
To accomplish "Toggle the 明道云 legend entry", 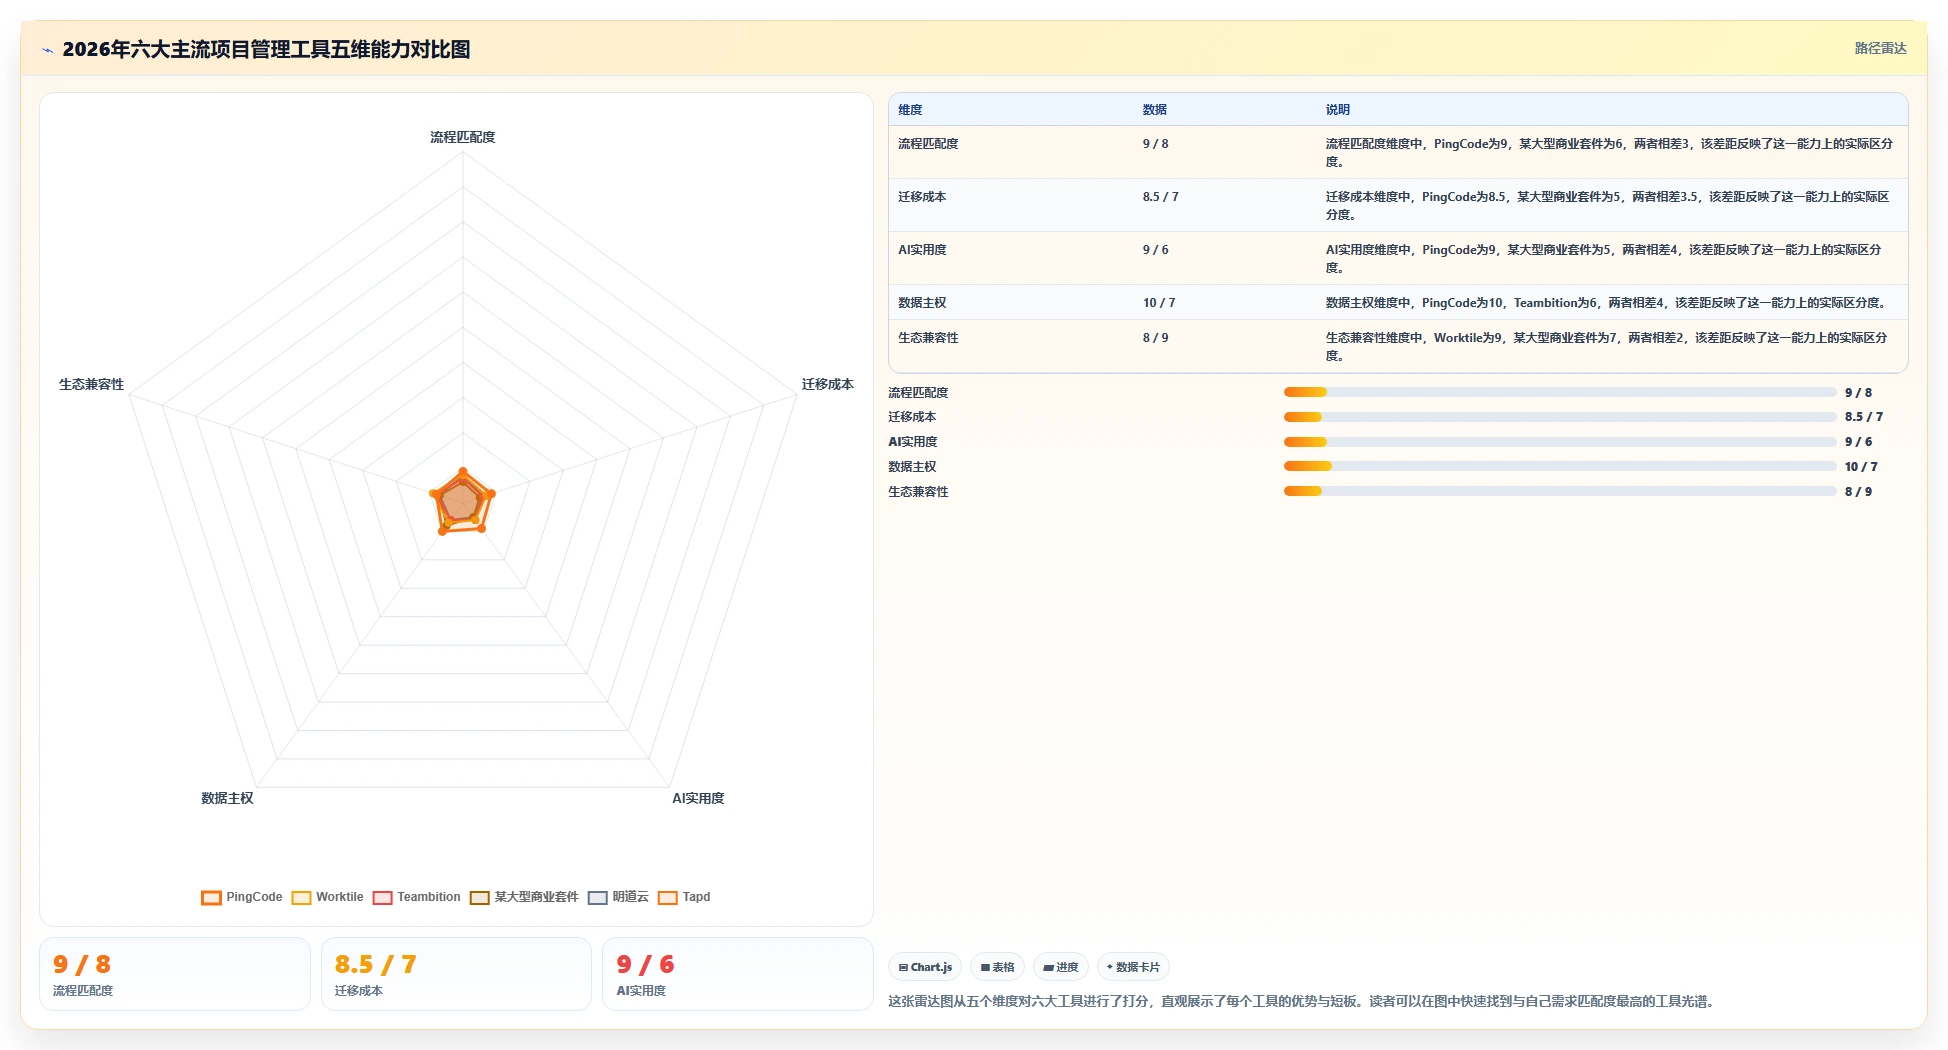I will point(618,897).
